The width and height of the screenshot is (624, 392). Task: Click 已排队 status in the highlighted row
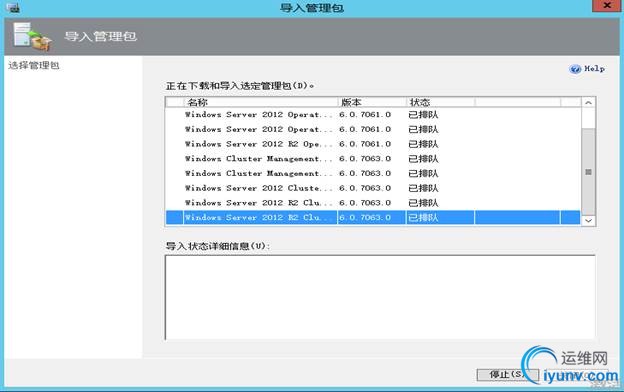(423, 218)
